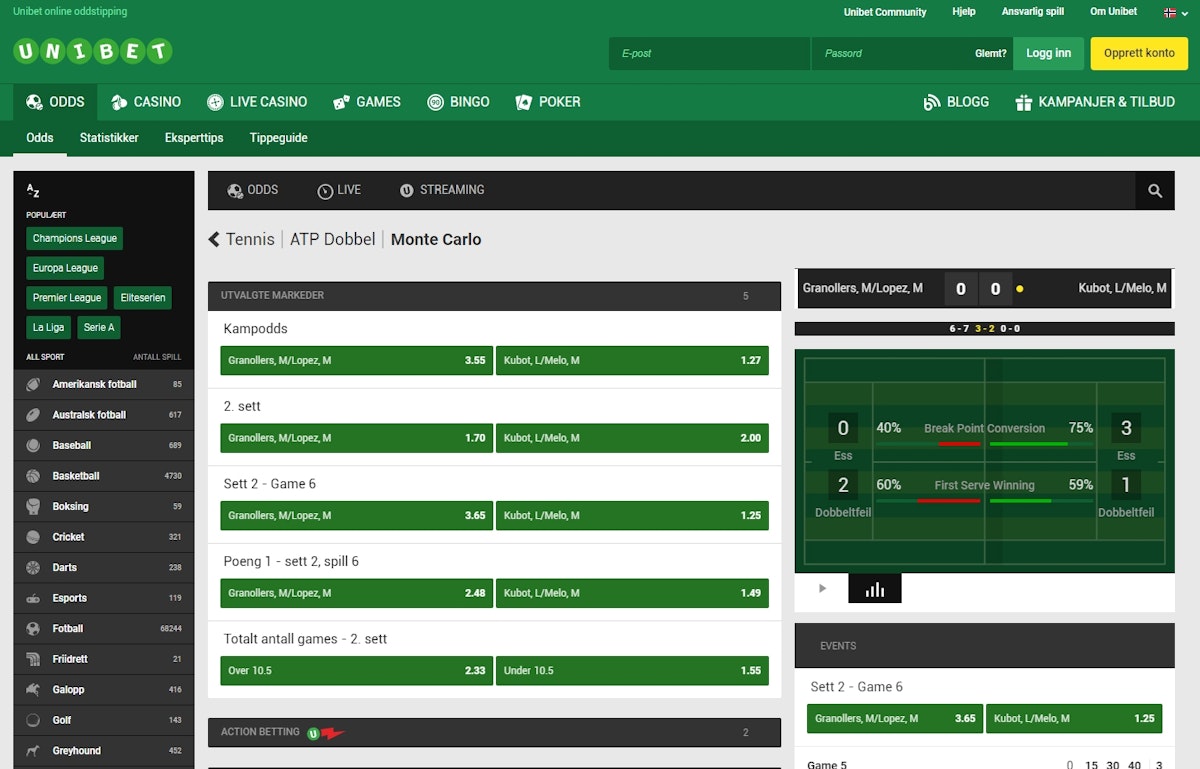Click the Cricket sport icon

tap(33, 537)
